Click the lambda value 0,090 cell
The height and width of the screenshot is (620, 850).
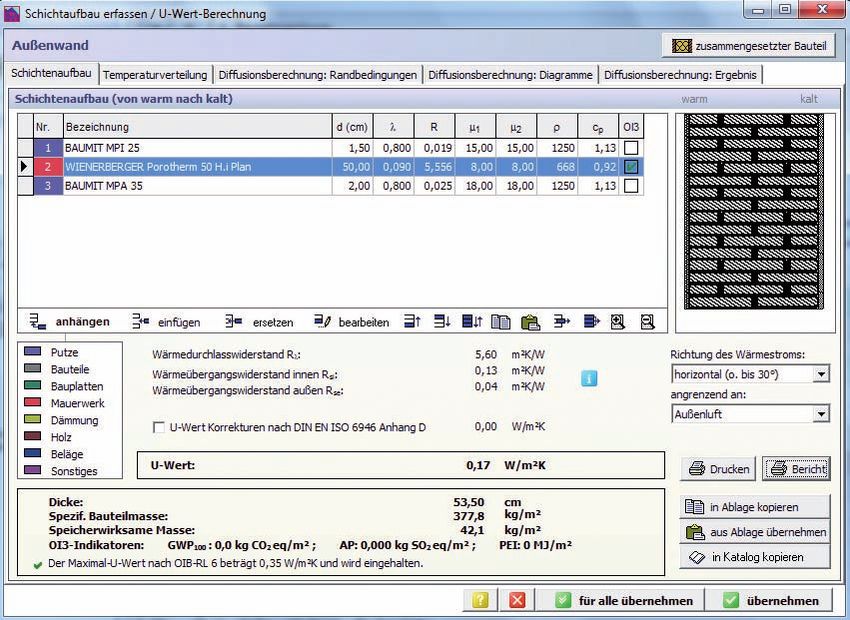pos(394,167)
